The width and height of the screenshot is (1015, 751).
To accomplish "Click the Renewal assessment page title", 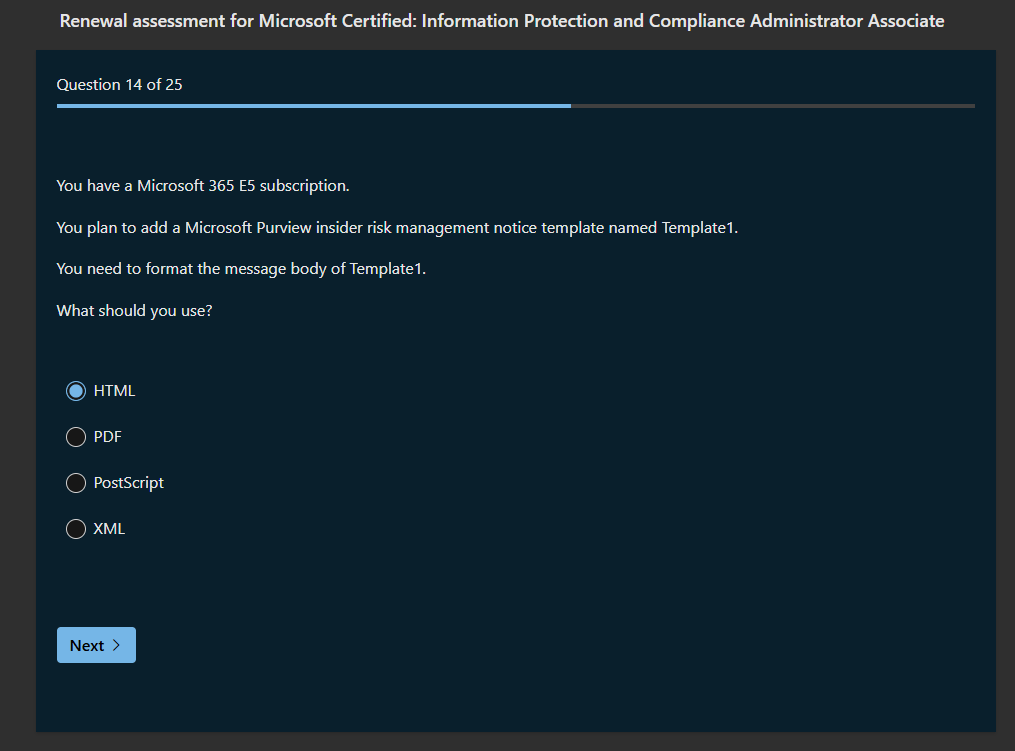I will point(501,21).
